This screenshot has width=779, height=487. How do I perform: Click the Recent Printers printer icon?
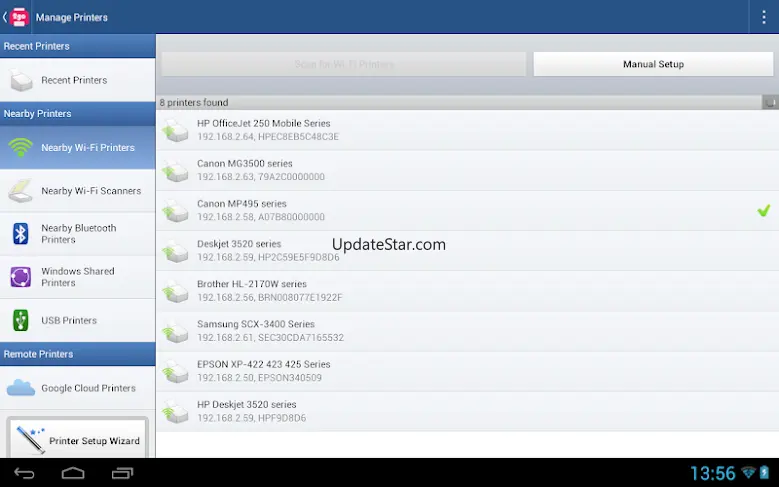(x=21, y=80)
